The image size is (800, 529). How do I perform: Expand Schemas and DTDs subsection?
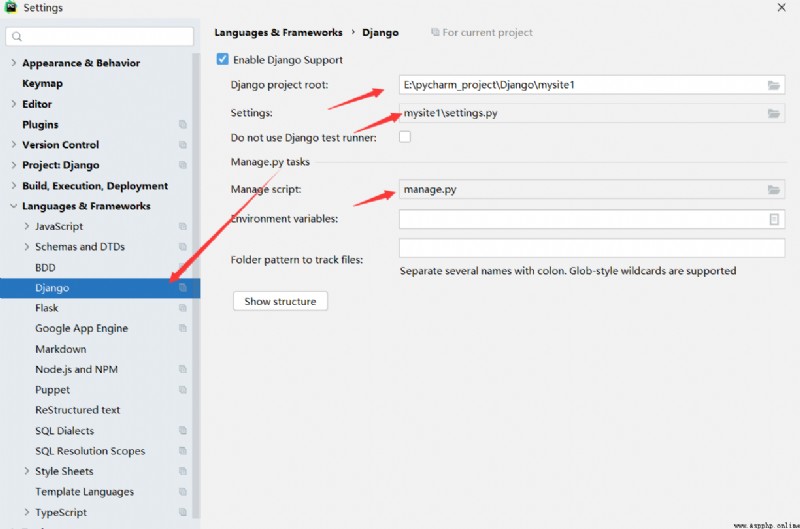(x=27, y=246)
